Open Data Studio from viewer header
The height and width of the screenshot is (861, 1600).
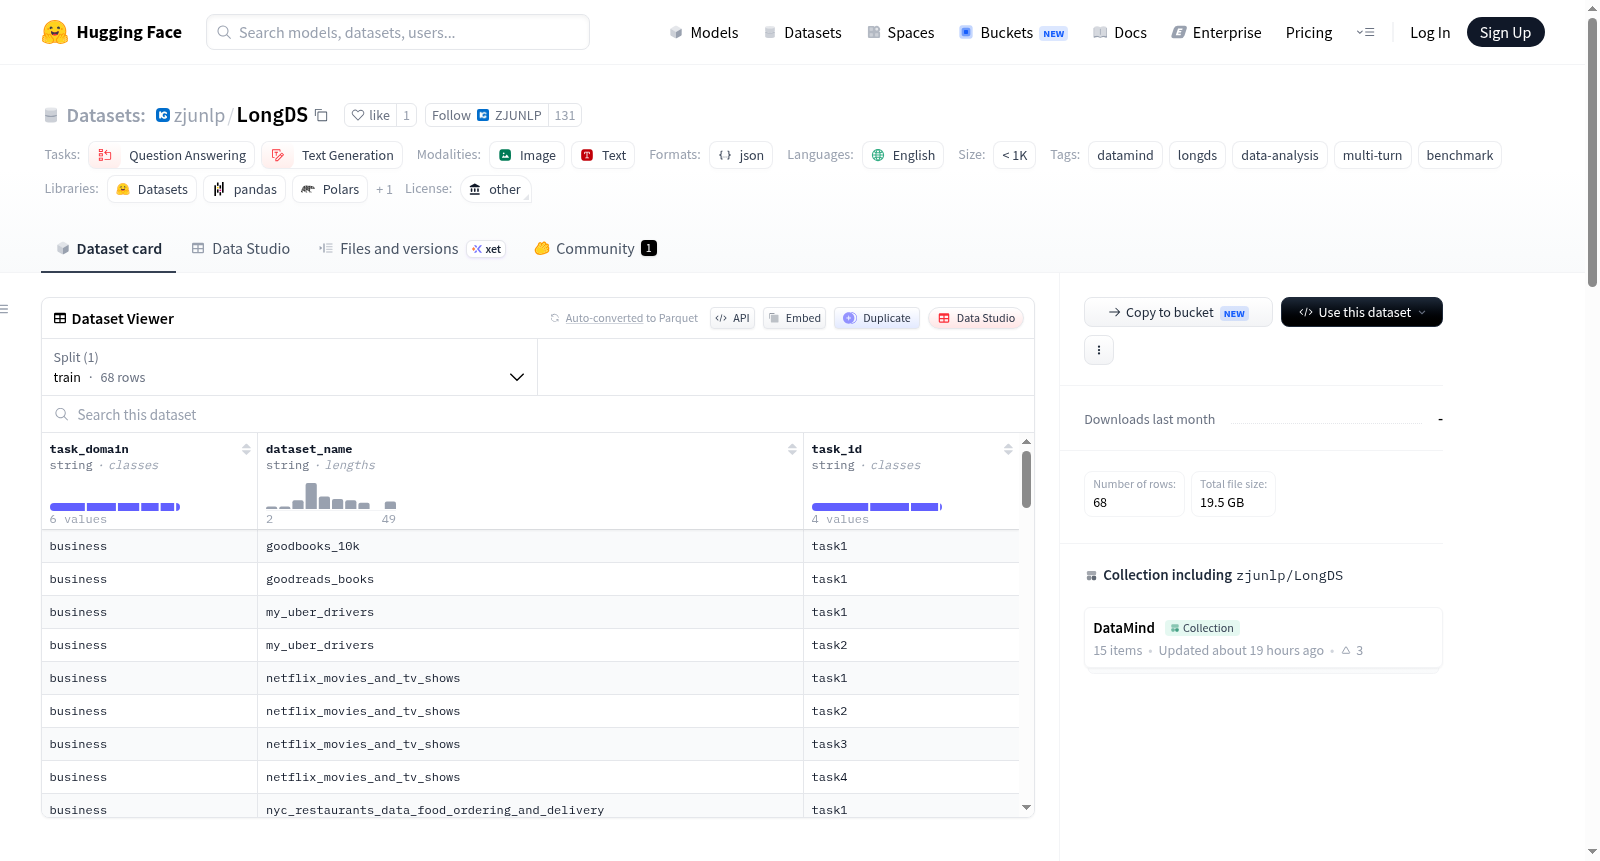pos(976,318)
